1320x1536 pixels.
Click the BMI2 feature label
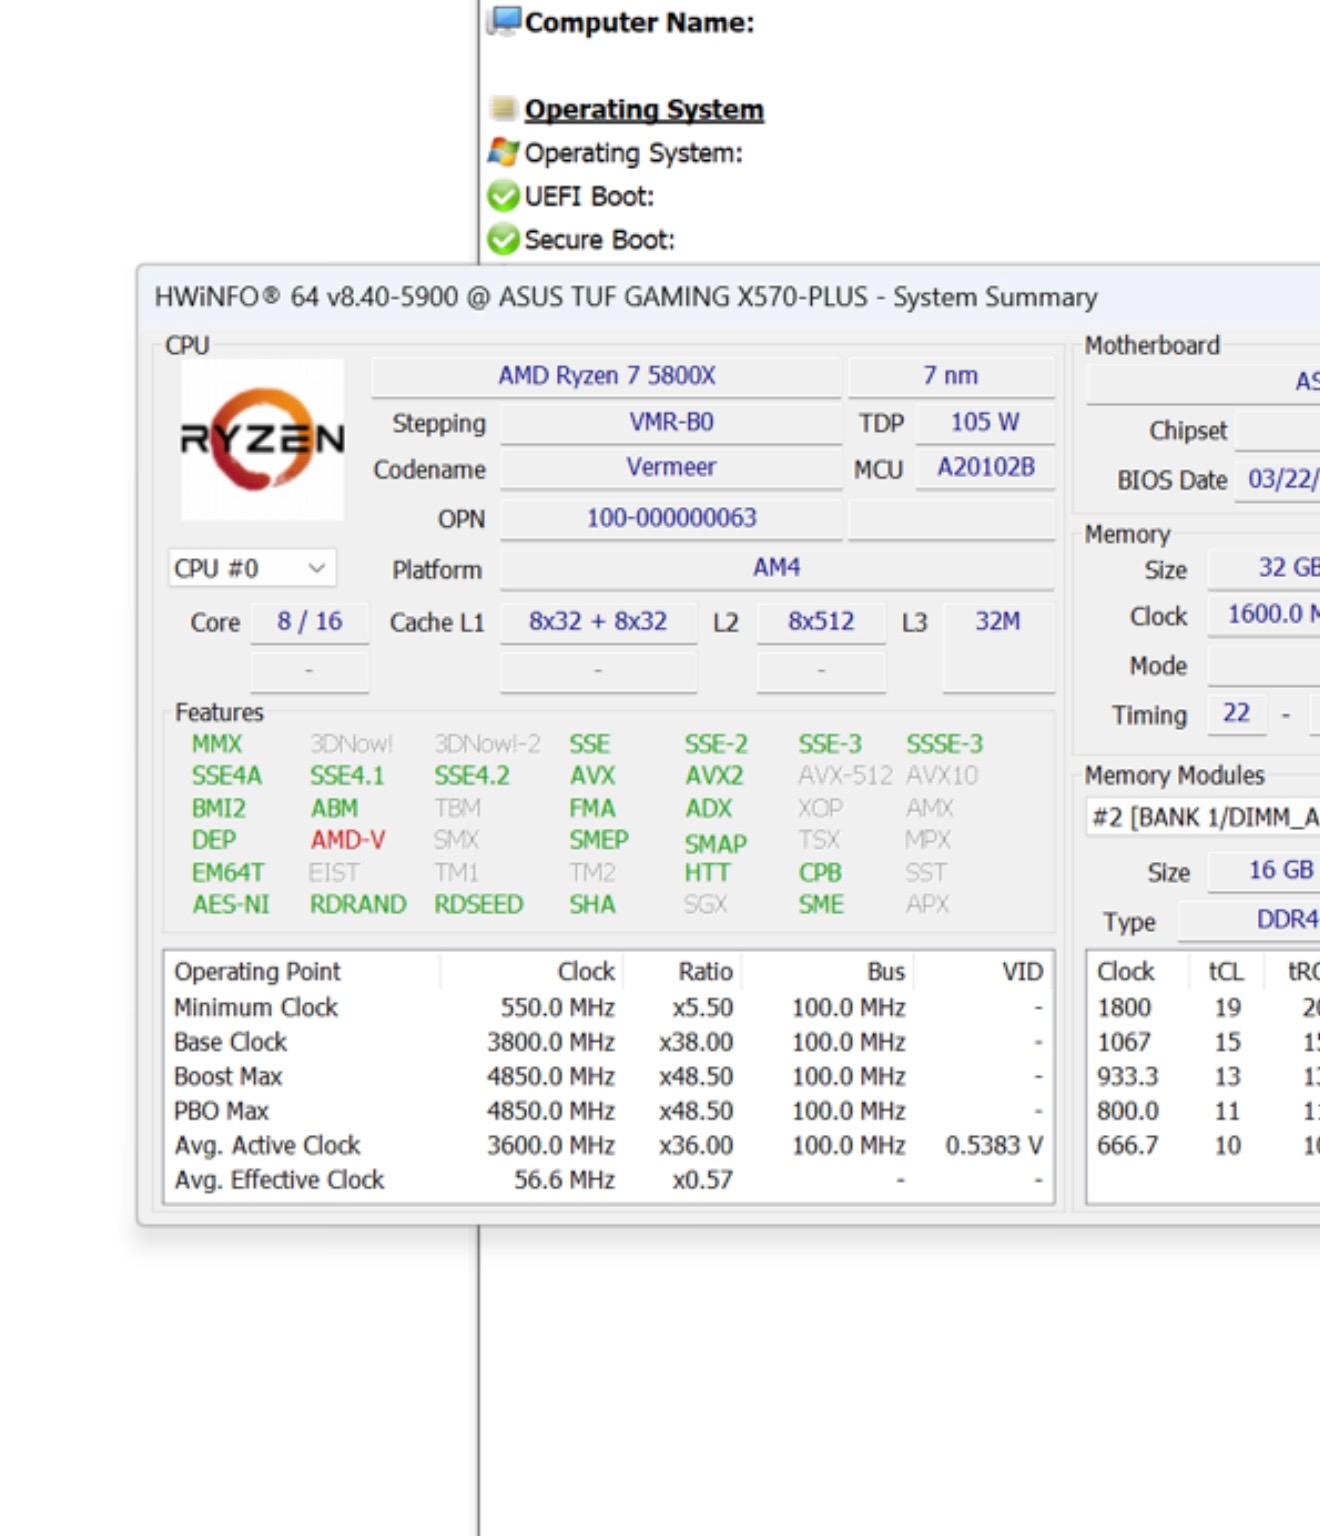click(x=219, y=808)
